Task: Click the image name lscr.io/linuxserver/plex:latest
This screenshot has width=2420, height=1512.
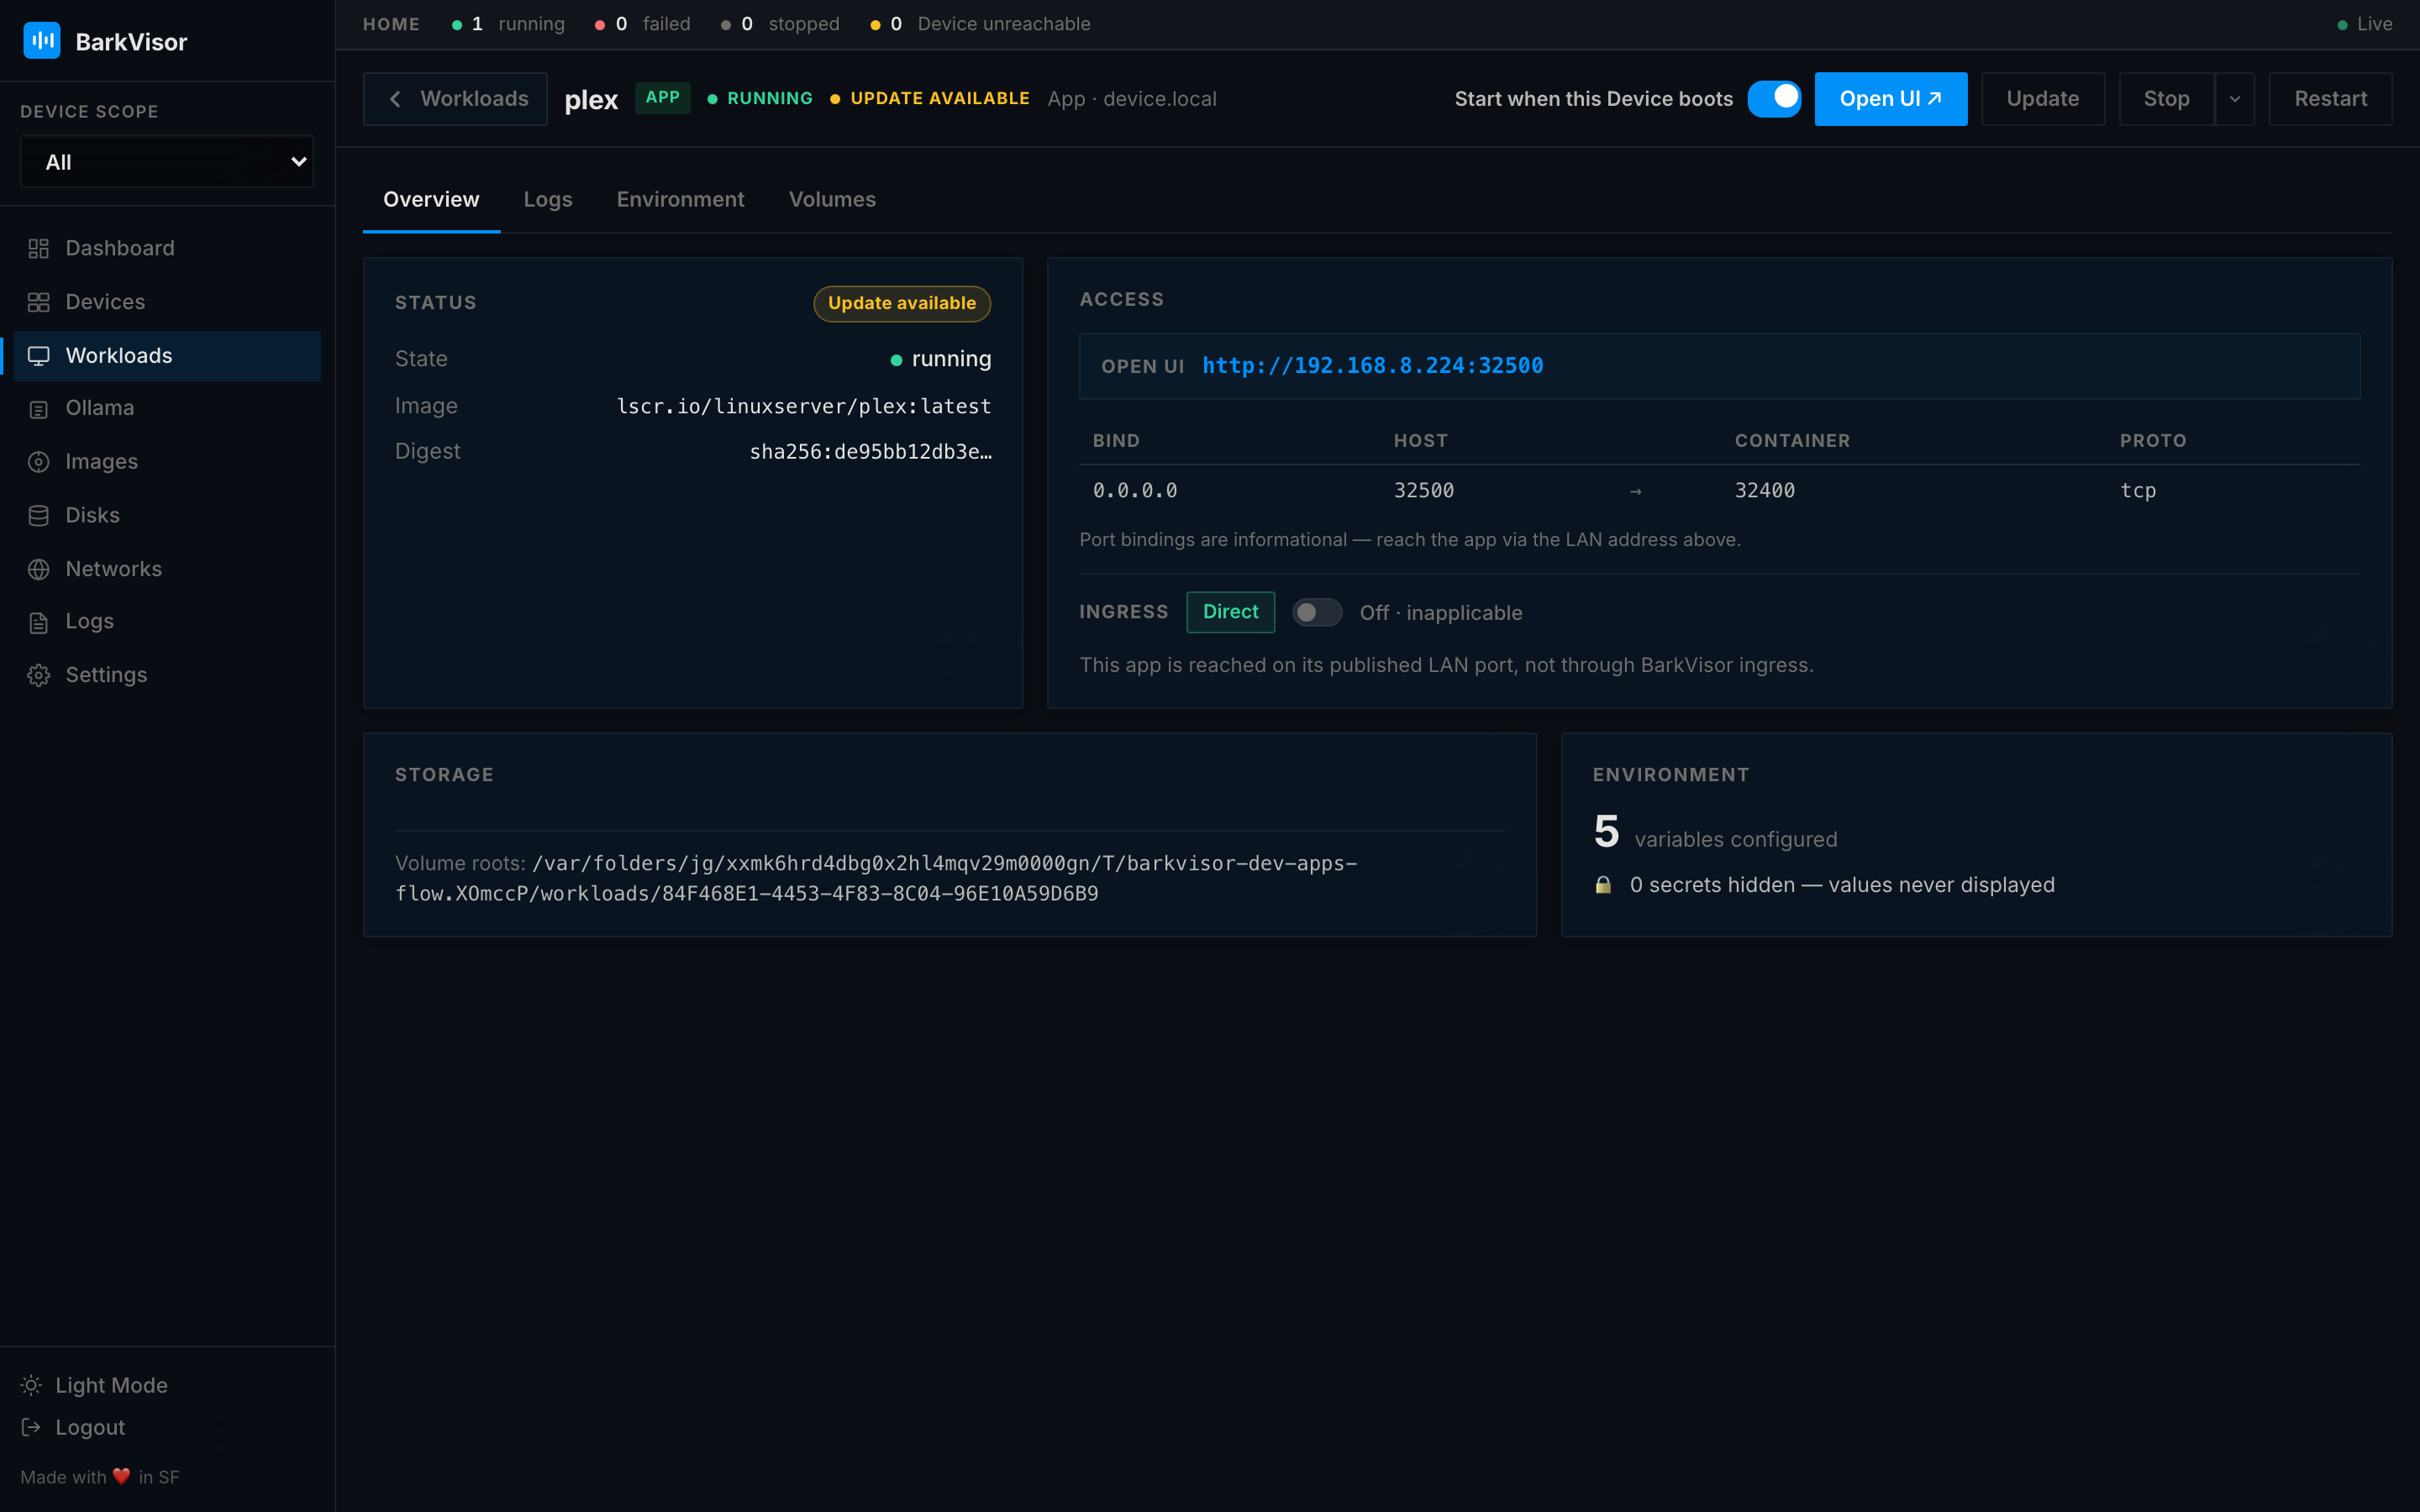Action: (x=803, y=406)
